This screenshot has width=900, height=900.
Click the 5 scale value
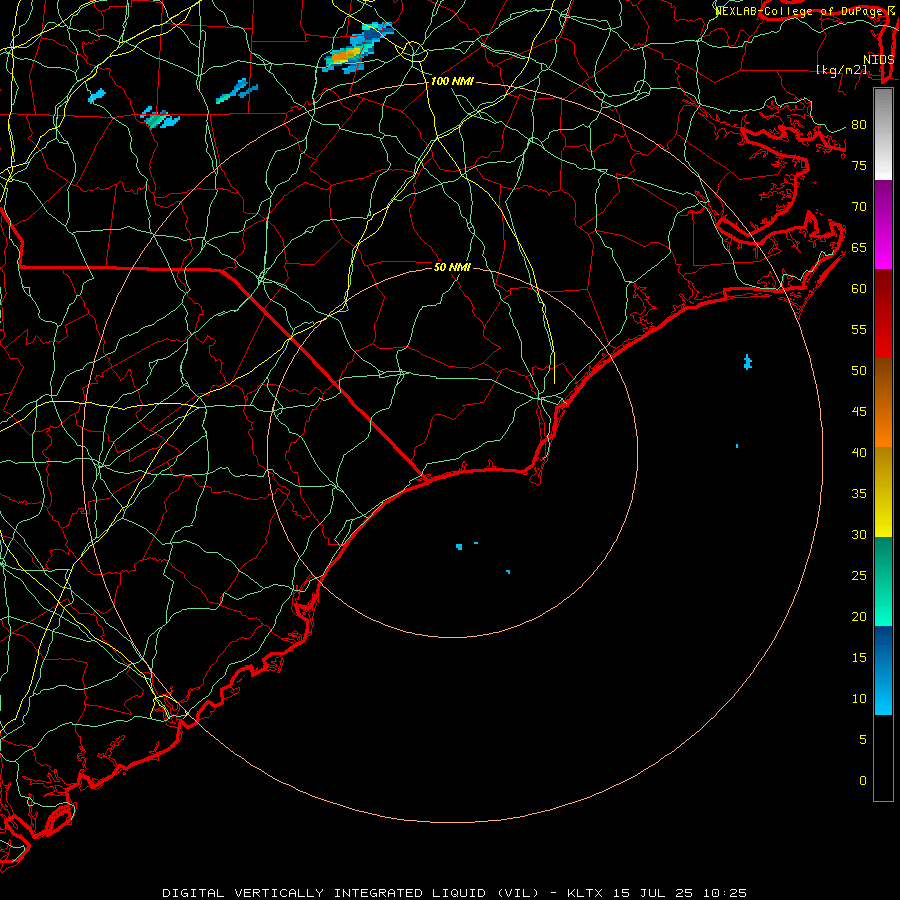point(863,739)
